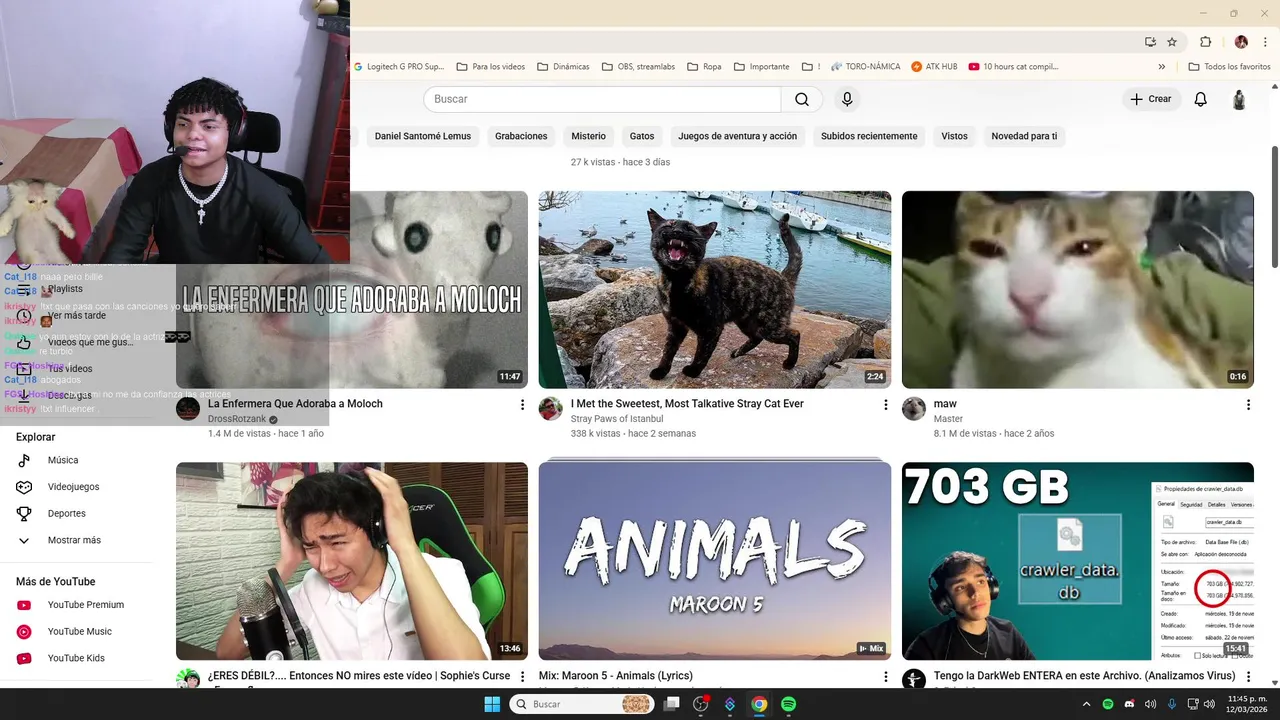The width and height of the screenshot is (1280, 720).
Task: Click the Windows taskbar Buscar box
Action: click(582, 704)
